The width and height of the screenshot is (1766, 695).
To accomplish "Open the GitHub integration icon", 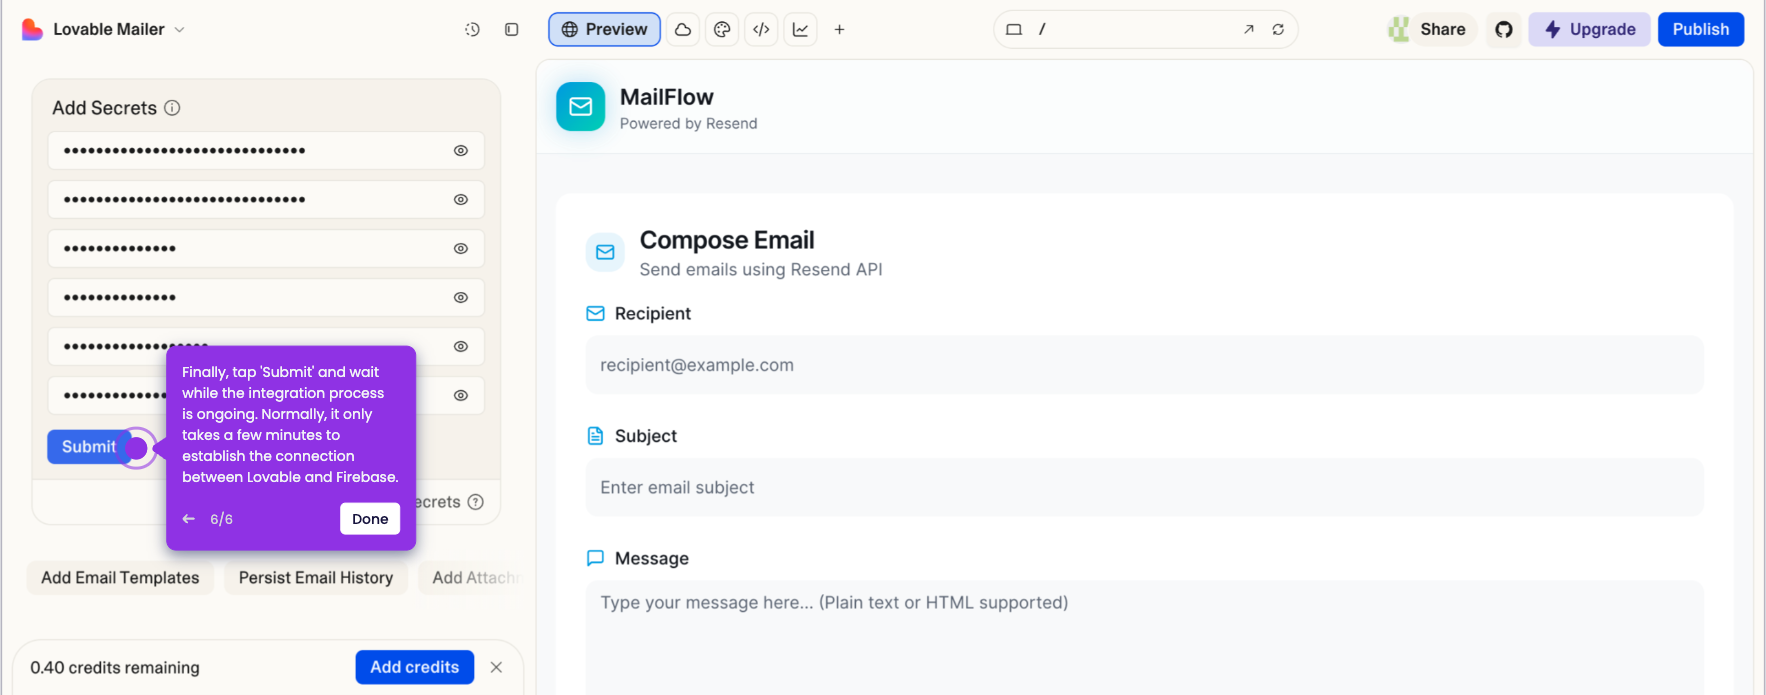I will [1504, 30].
